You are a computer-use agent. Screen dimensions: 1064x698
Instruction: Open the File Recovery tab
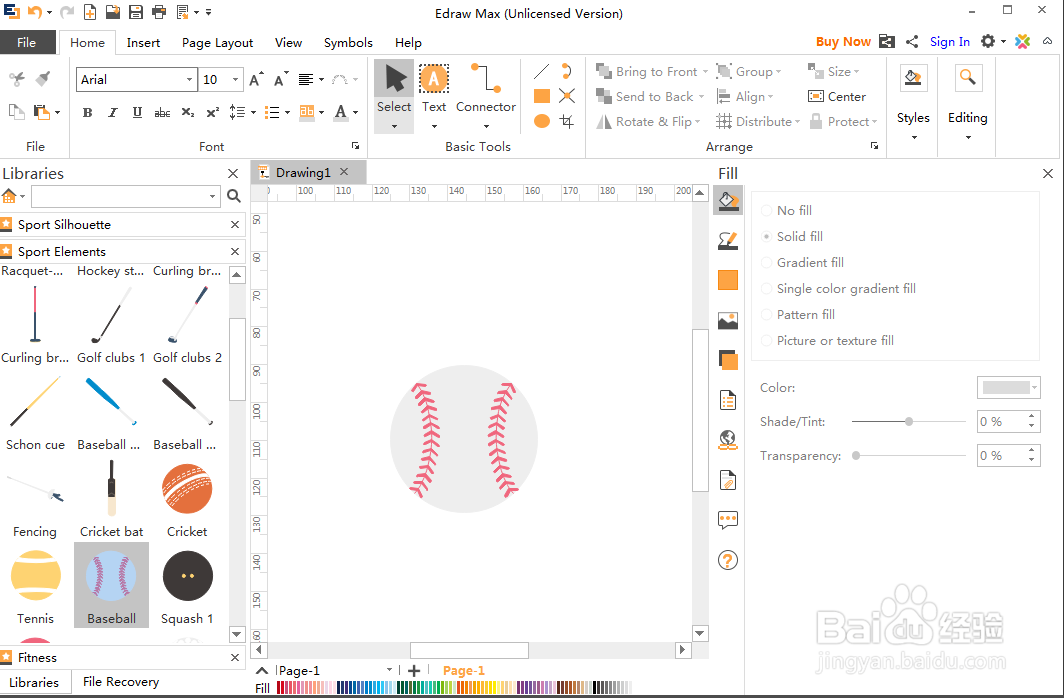click(x=121, y=682)
